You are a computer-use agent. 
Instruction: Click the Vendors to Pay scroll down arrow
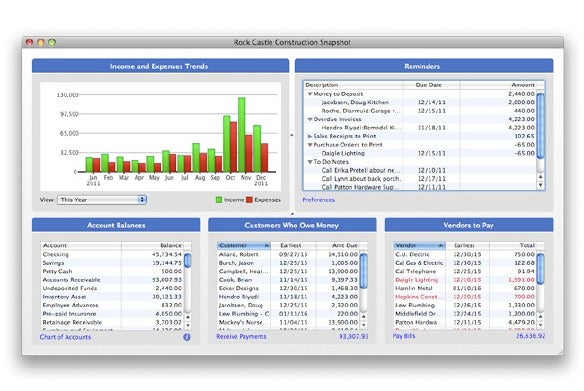click(540, 325)
